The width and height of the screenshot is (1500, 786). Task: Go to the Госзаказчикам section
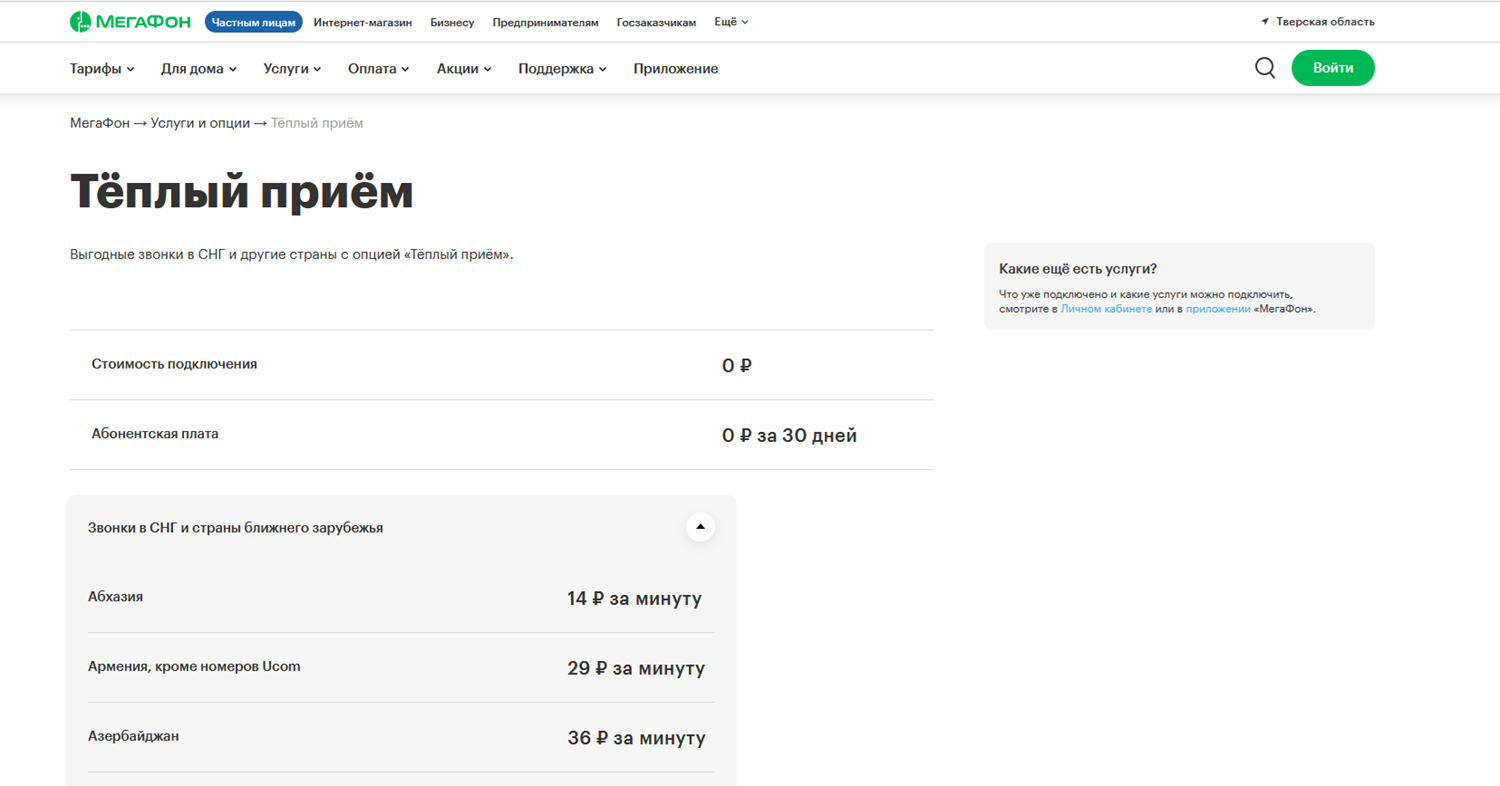pyautogui.click(x=657, y=22)
